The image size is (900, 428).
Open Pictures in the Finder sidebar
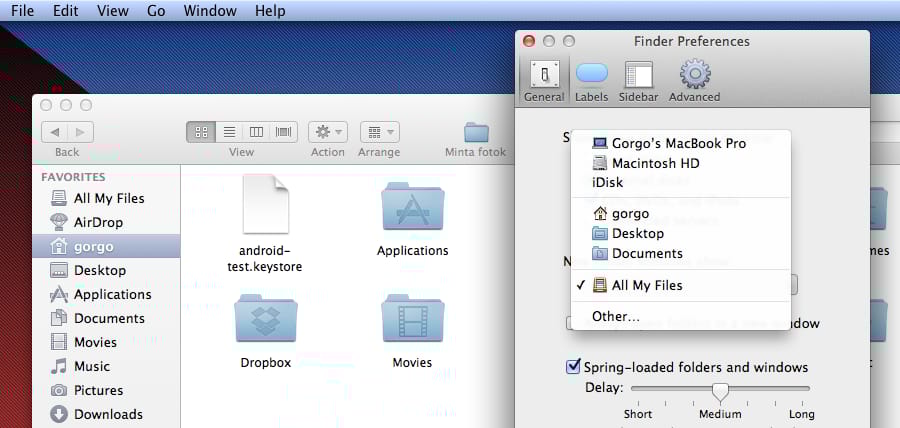tap(106, 390)
